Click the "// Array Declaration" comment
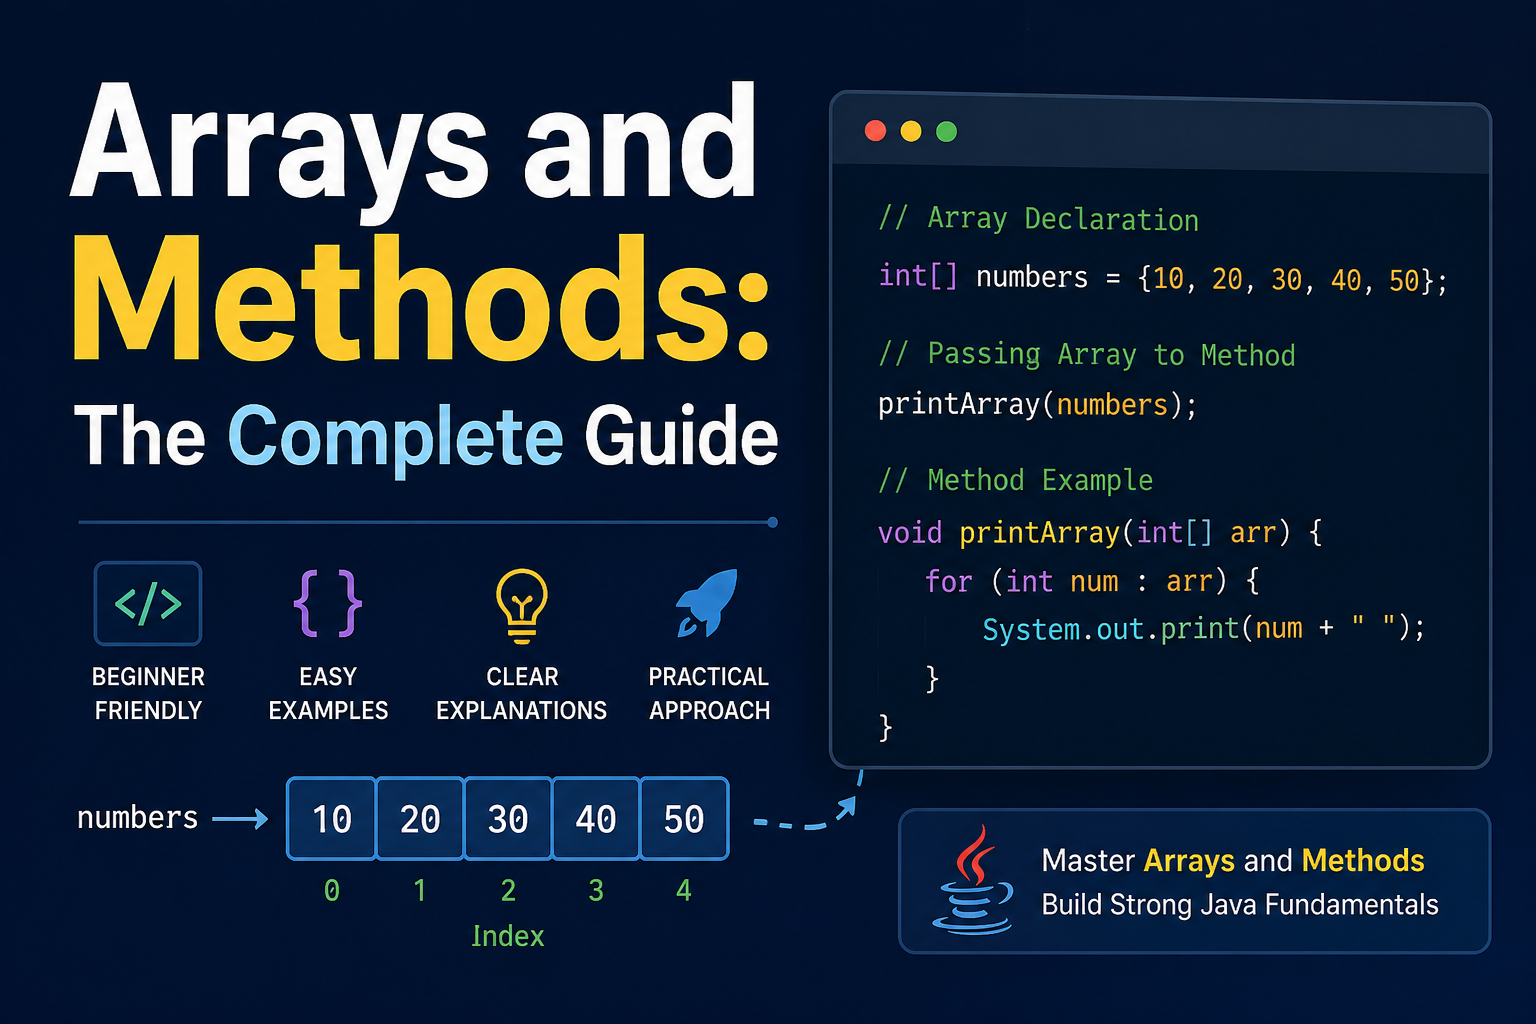This screenshot has height=1024, width=1536. [1038, 219]
